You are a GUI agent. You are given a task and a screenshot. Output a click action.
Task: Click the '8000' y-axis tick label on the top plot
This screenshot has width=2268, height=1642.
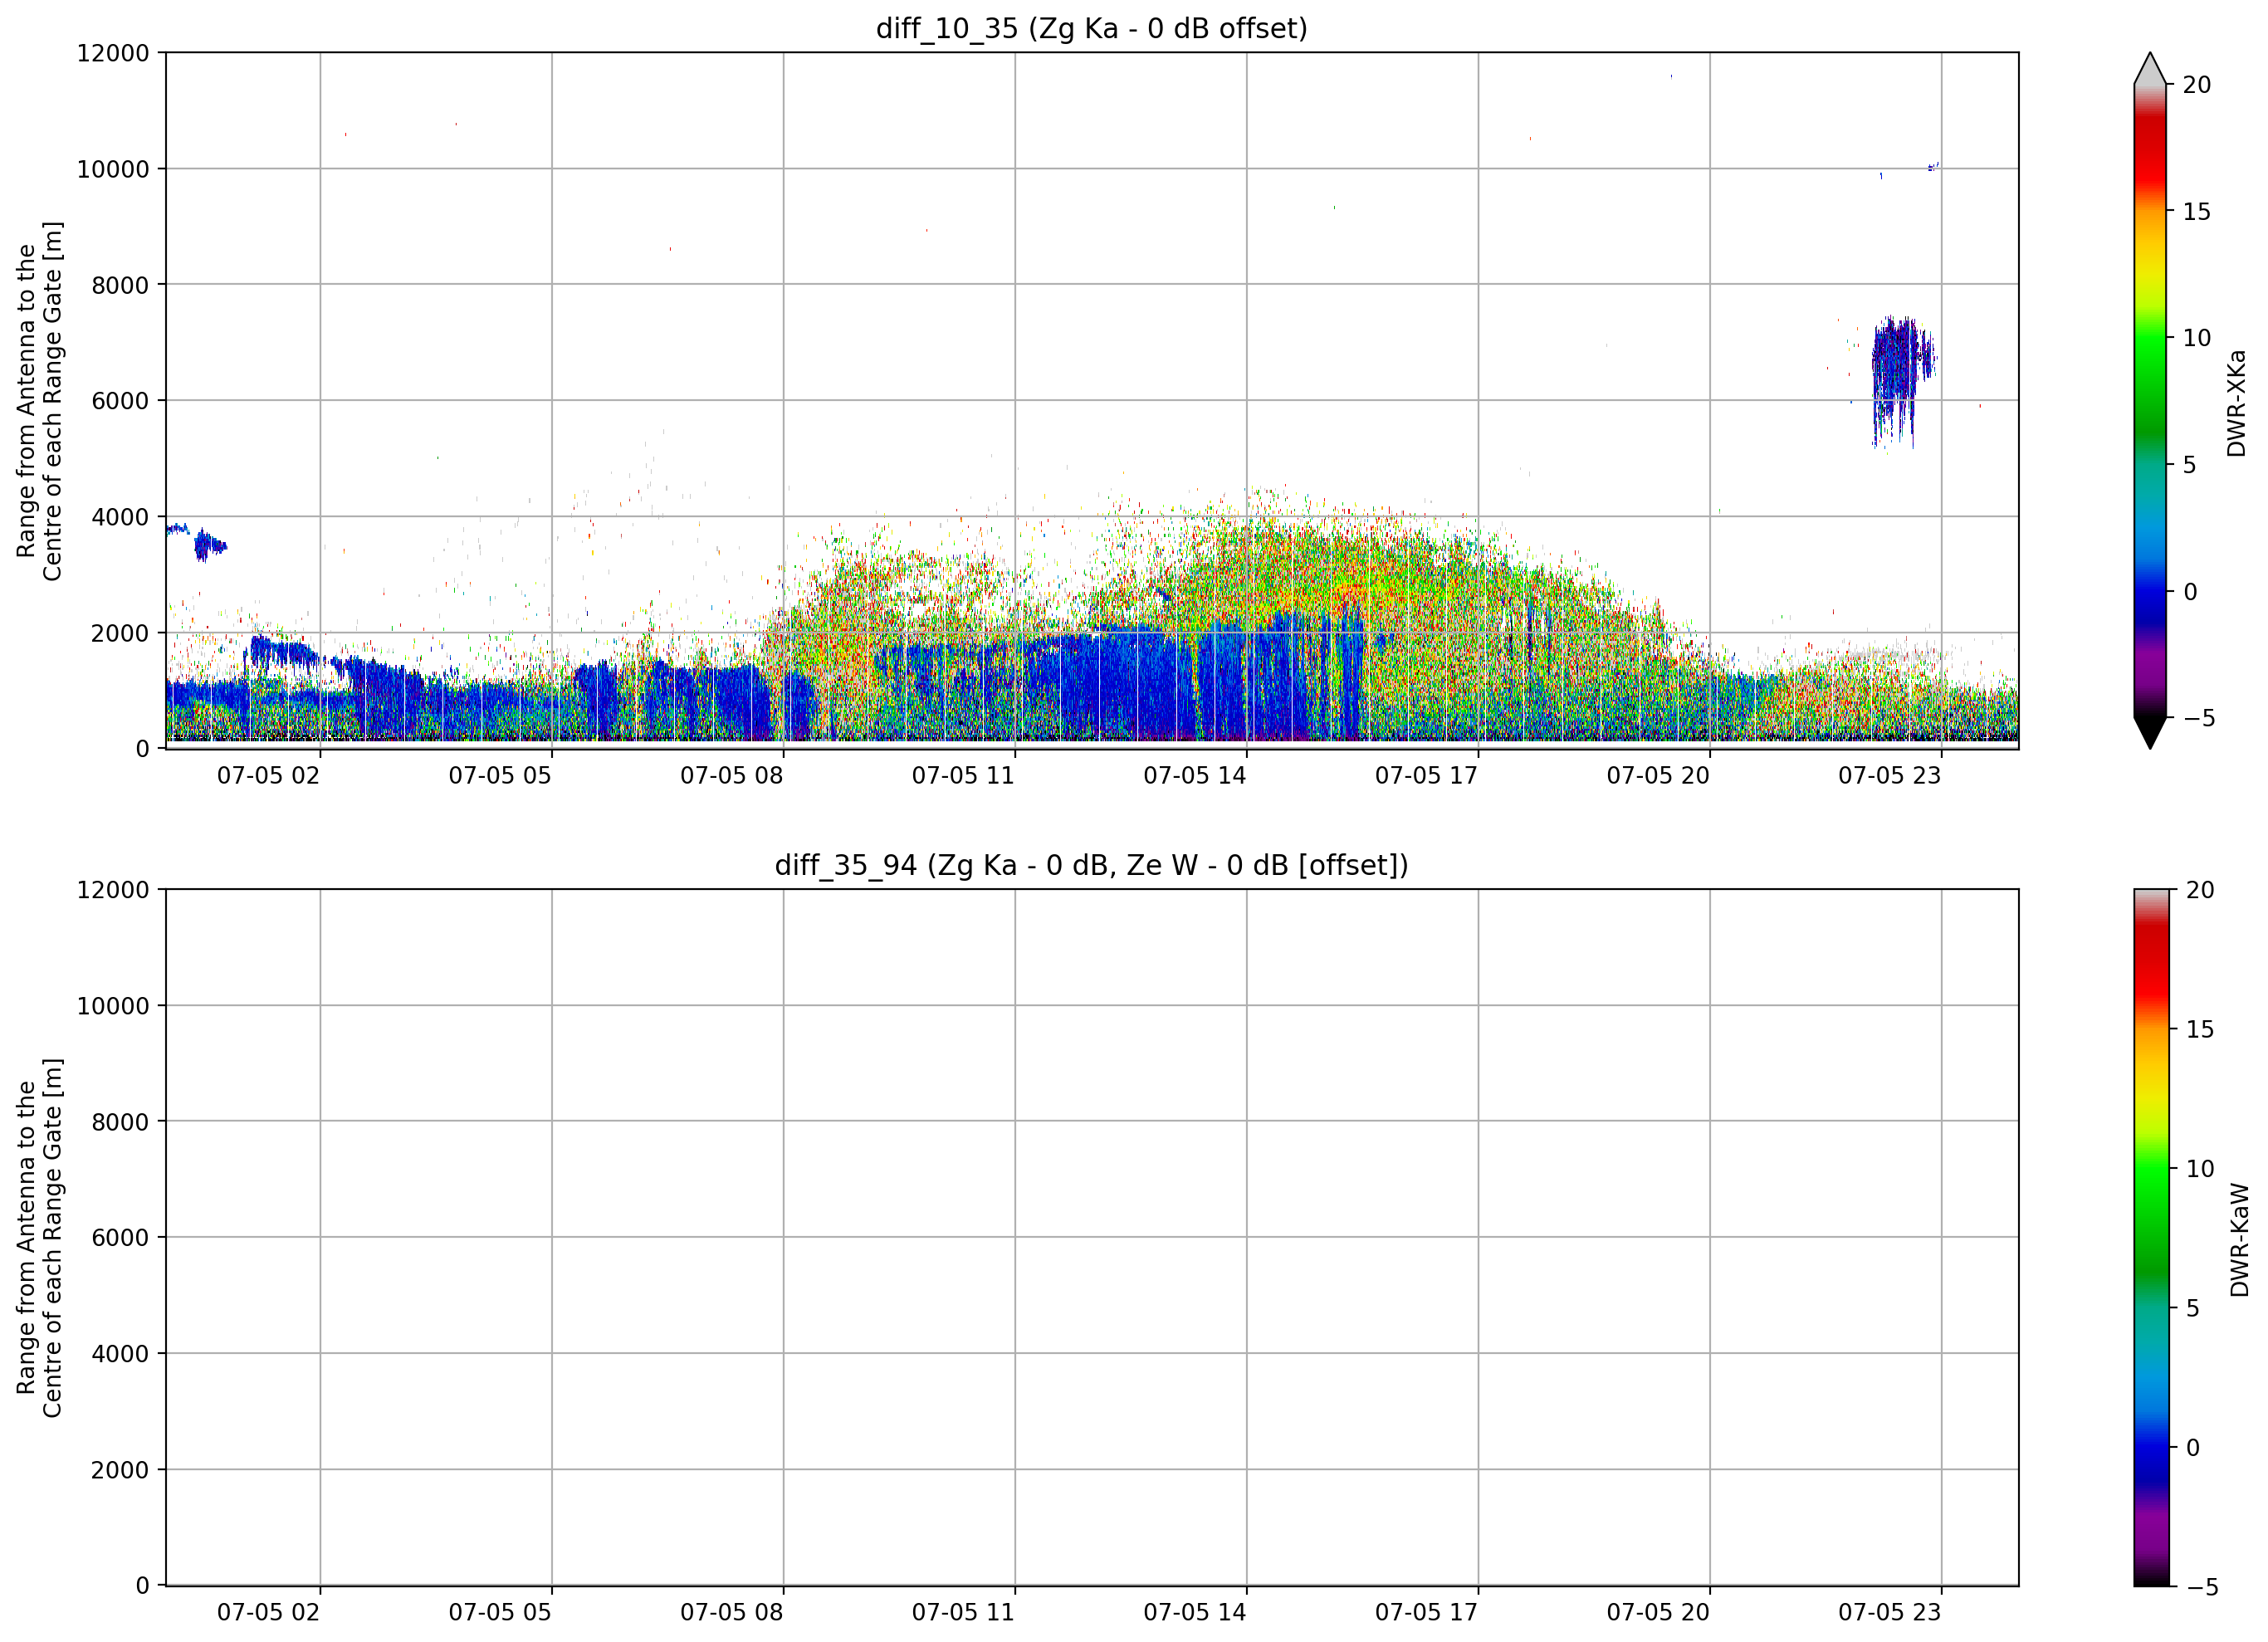click(120, 285)
